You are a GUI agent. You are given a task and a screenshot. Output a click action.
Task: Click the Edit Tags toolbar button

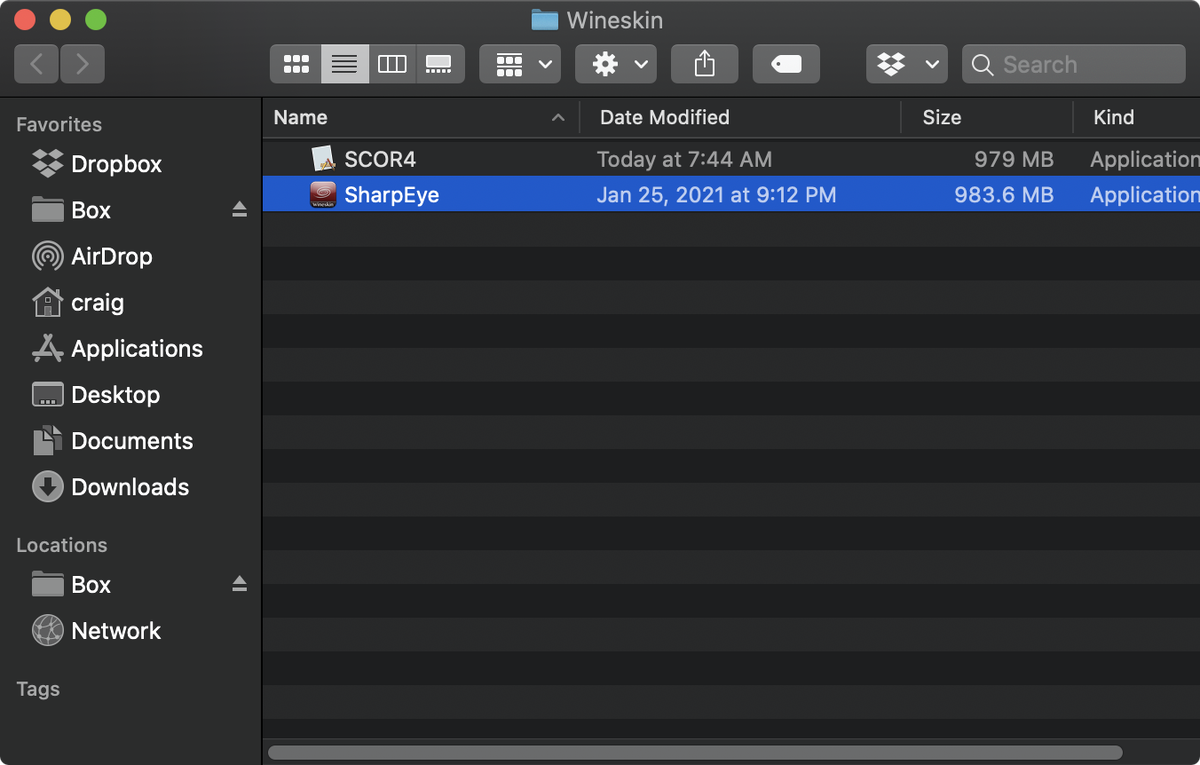(x=786, y=65)
